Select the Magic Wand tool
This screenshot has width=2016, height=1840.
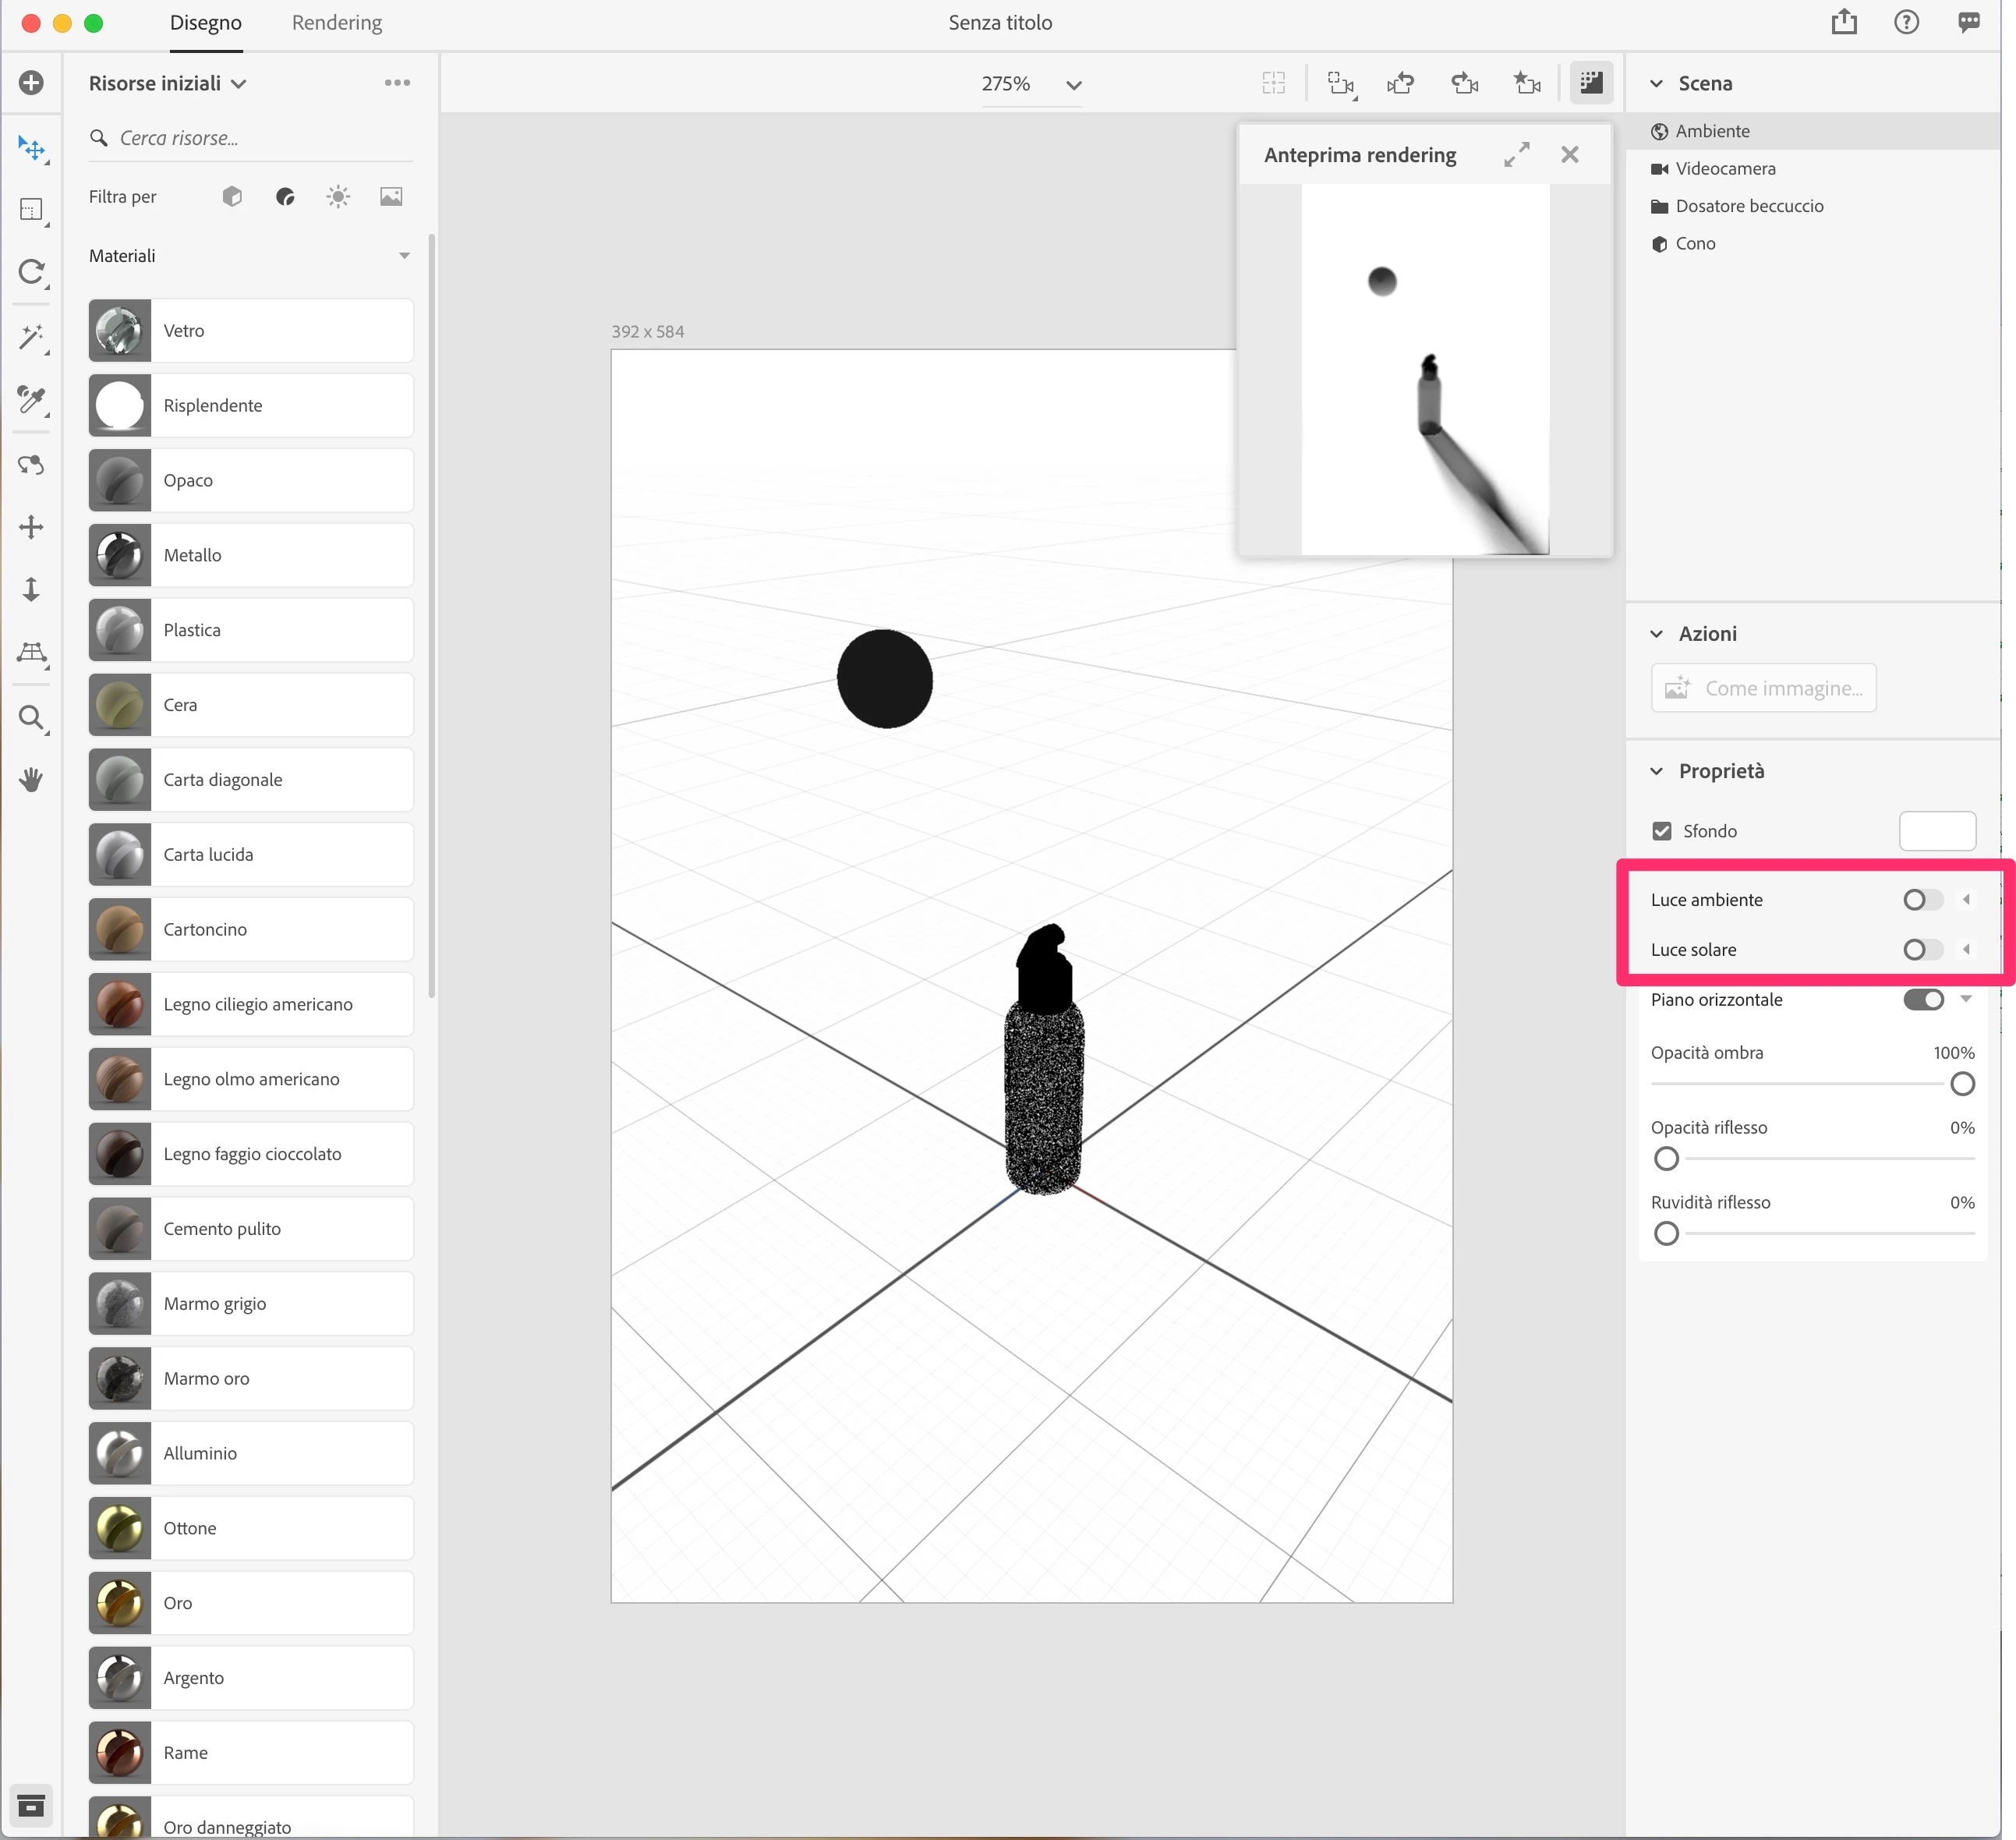coord(31,337)
